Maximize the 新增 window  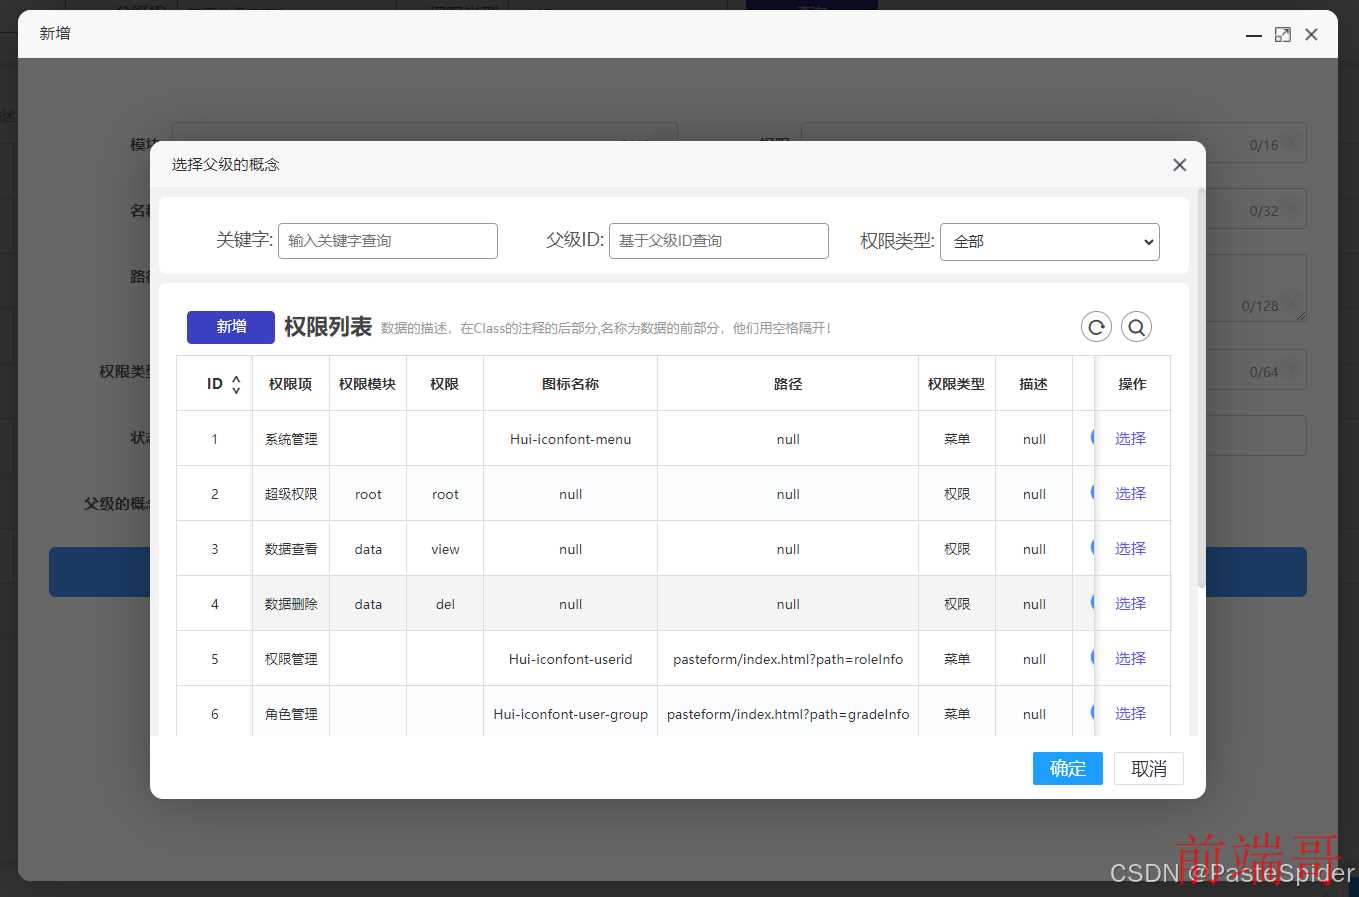click(x=1283, y=35)
